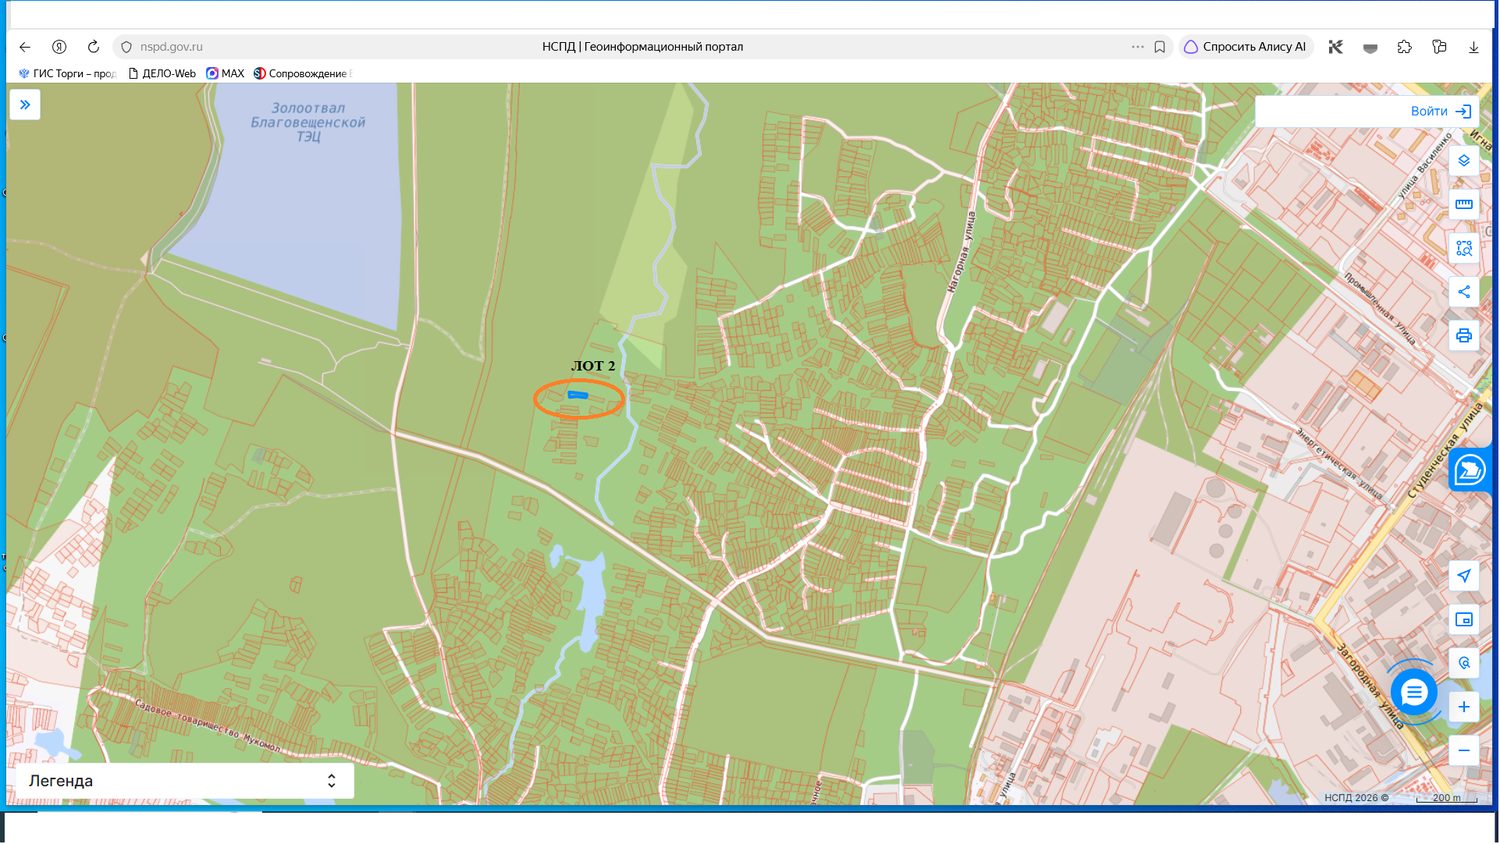
Task: Locate my position with arrow icon
Action: (x=1464, y=575)
